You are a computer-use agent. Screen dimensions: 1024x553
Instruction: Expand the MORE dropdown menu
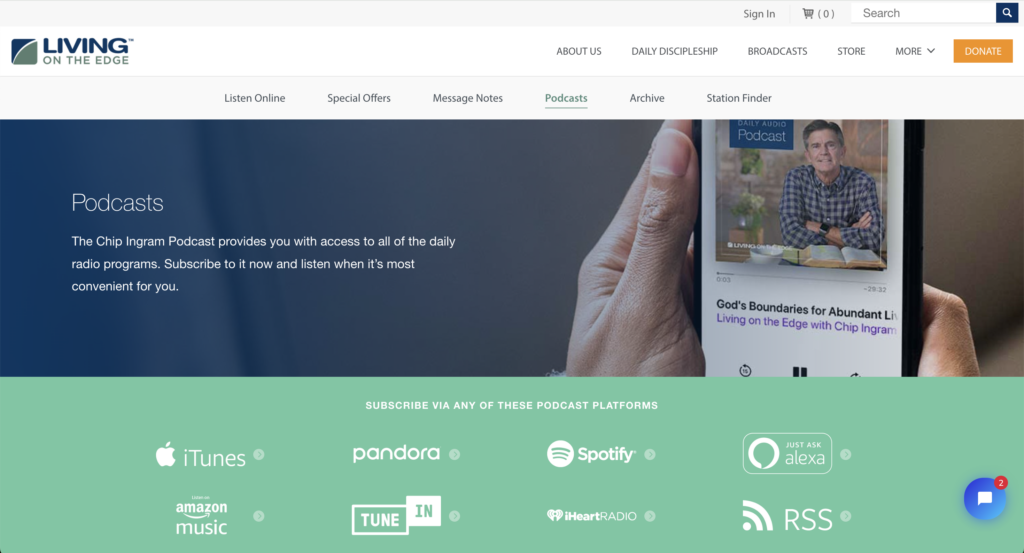click(914, 51)
